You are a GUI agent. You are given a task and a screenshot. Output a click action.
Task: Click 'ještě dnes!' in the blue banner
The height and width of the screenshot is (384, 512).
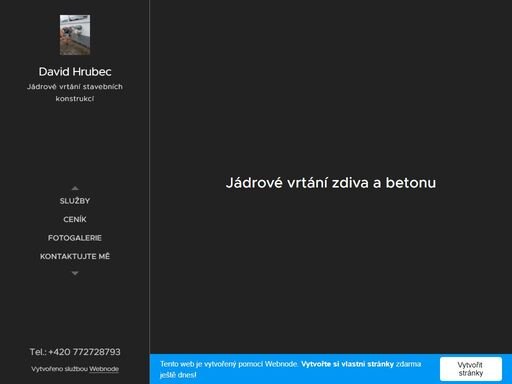(x=178, y=375)
